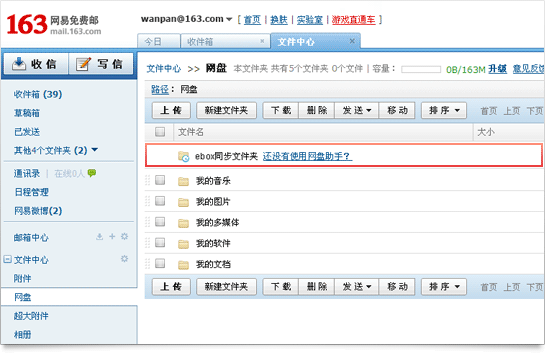Click plus icon beside 邮箱中心
The width and height of the screenshot is (545, 360).
112,237
